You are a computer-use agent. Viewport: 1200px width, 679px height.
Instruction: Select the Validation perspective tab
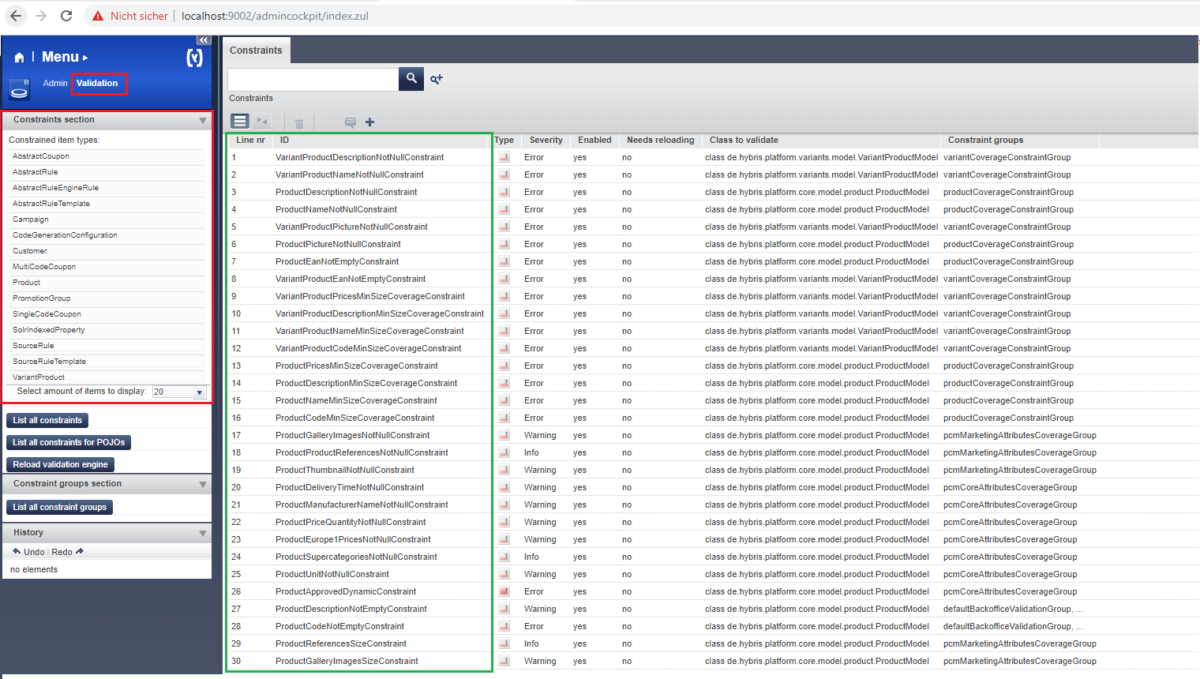tap(98, 84)
